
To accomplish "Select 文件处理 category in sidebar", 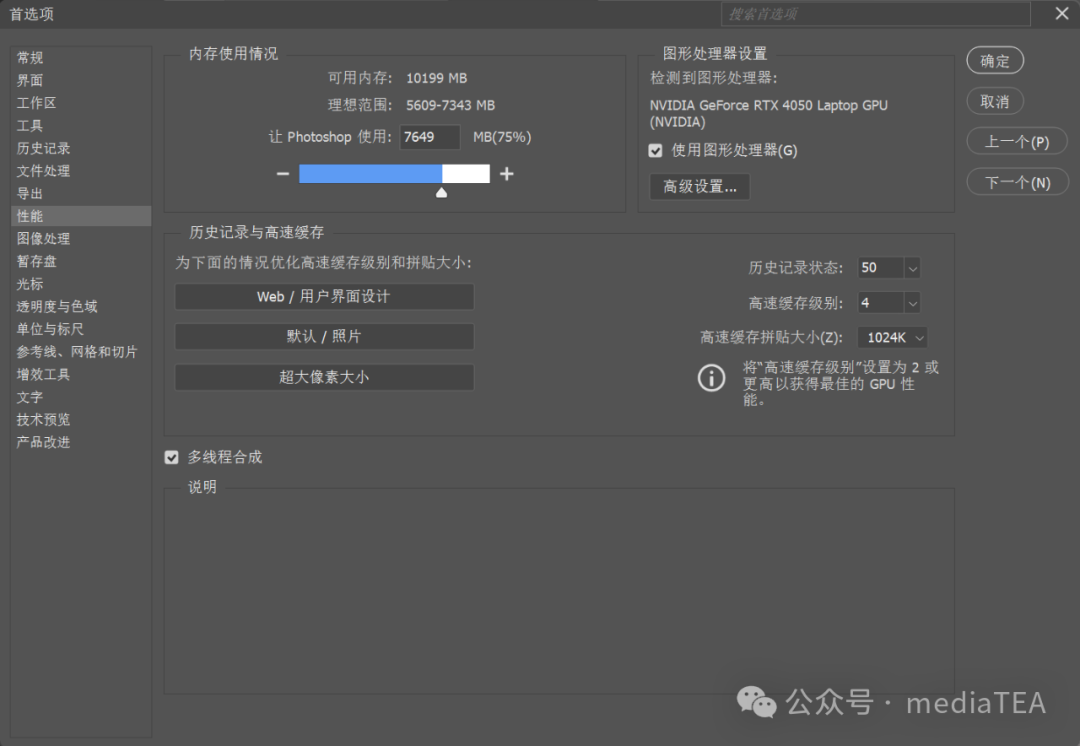I will (81, 171).
